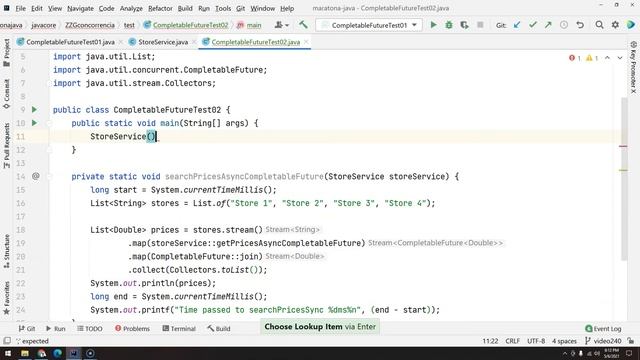Click the main method breadcrumb

click(249, 25)
